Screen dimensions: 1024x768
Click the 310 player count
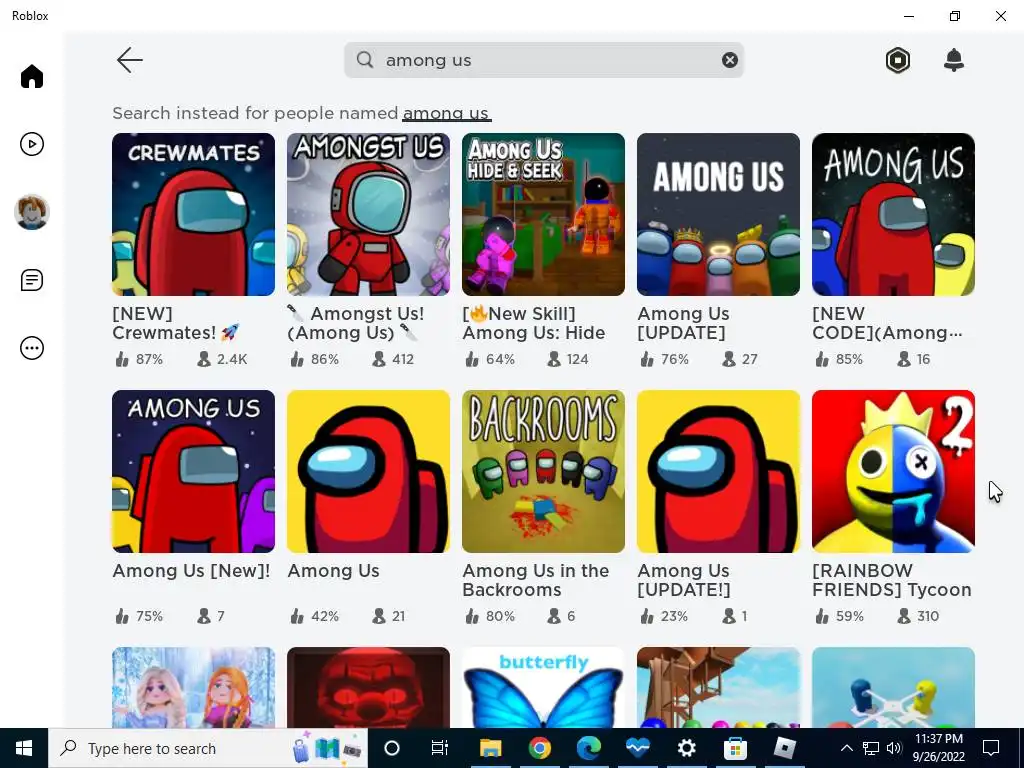918,616
